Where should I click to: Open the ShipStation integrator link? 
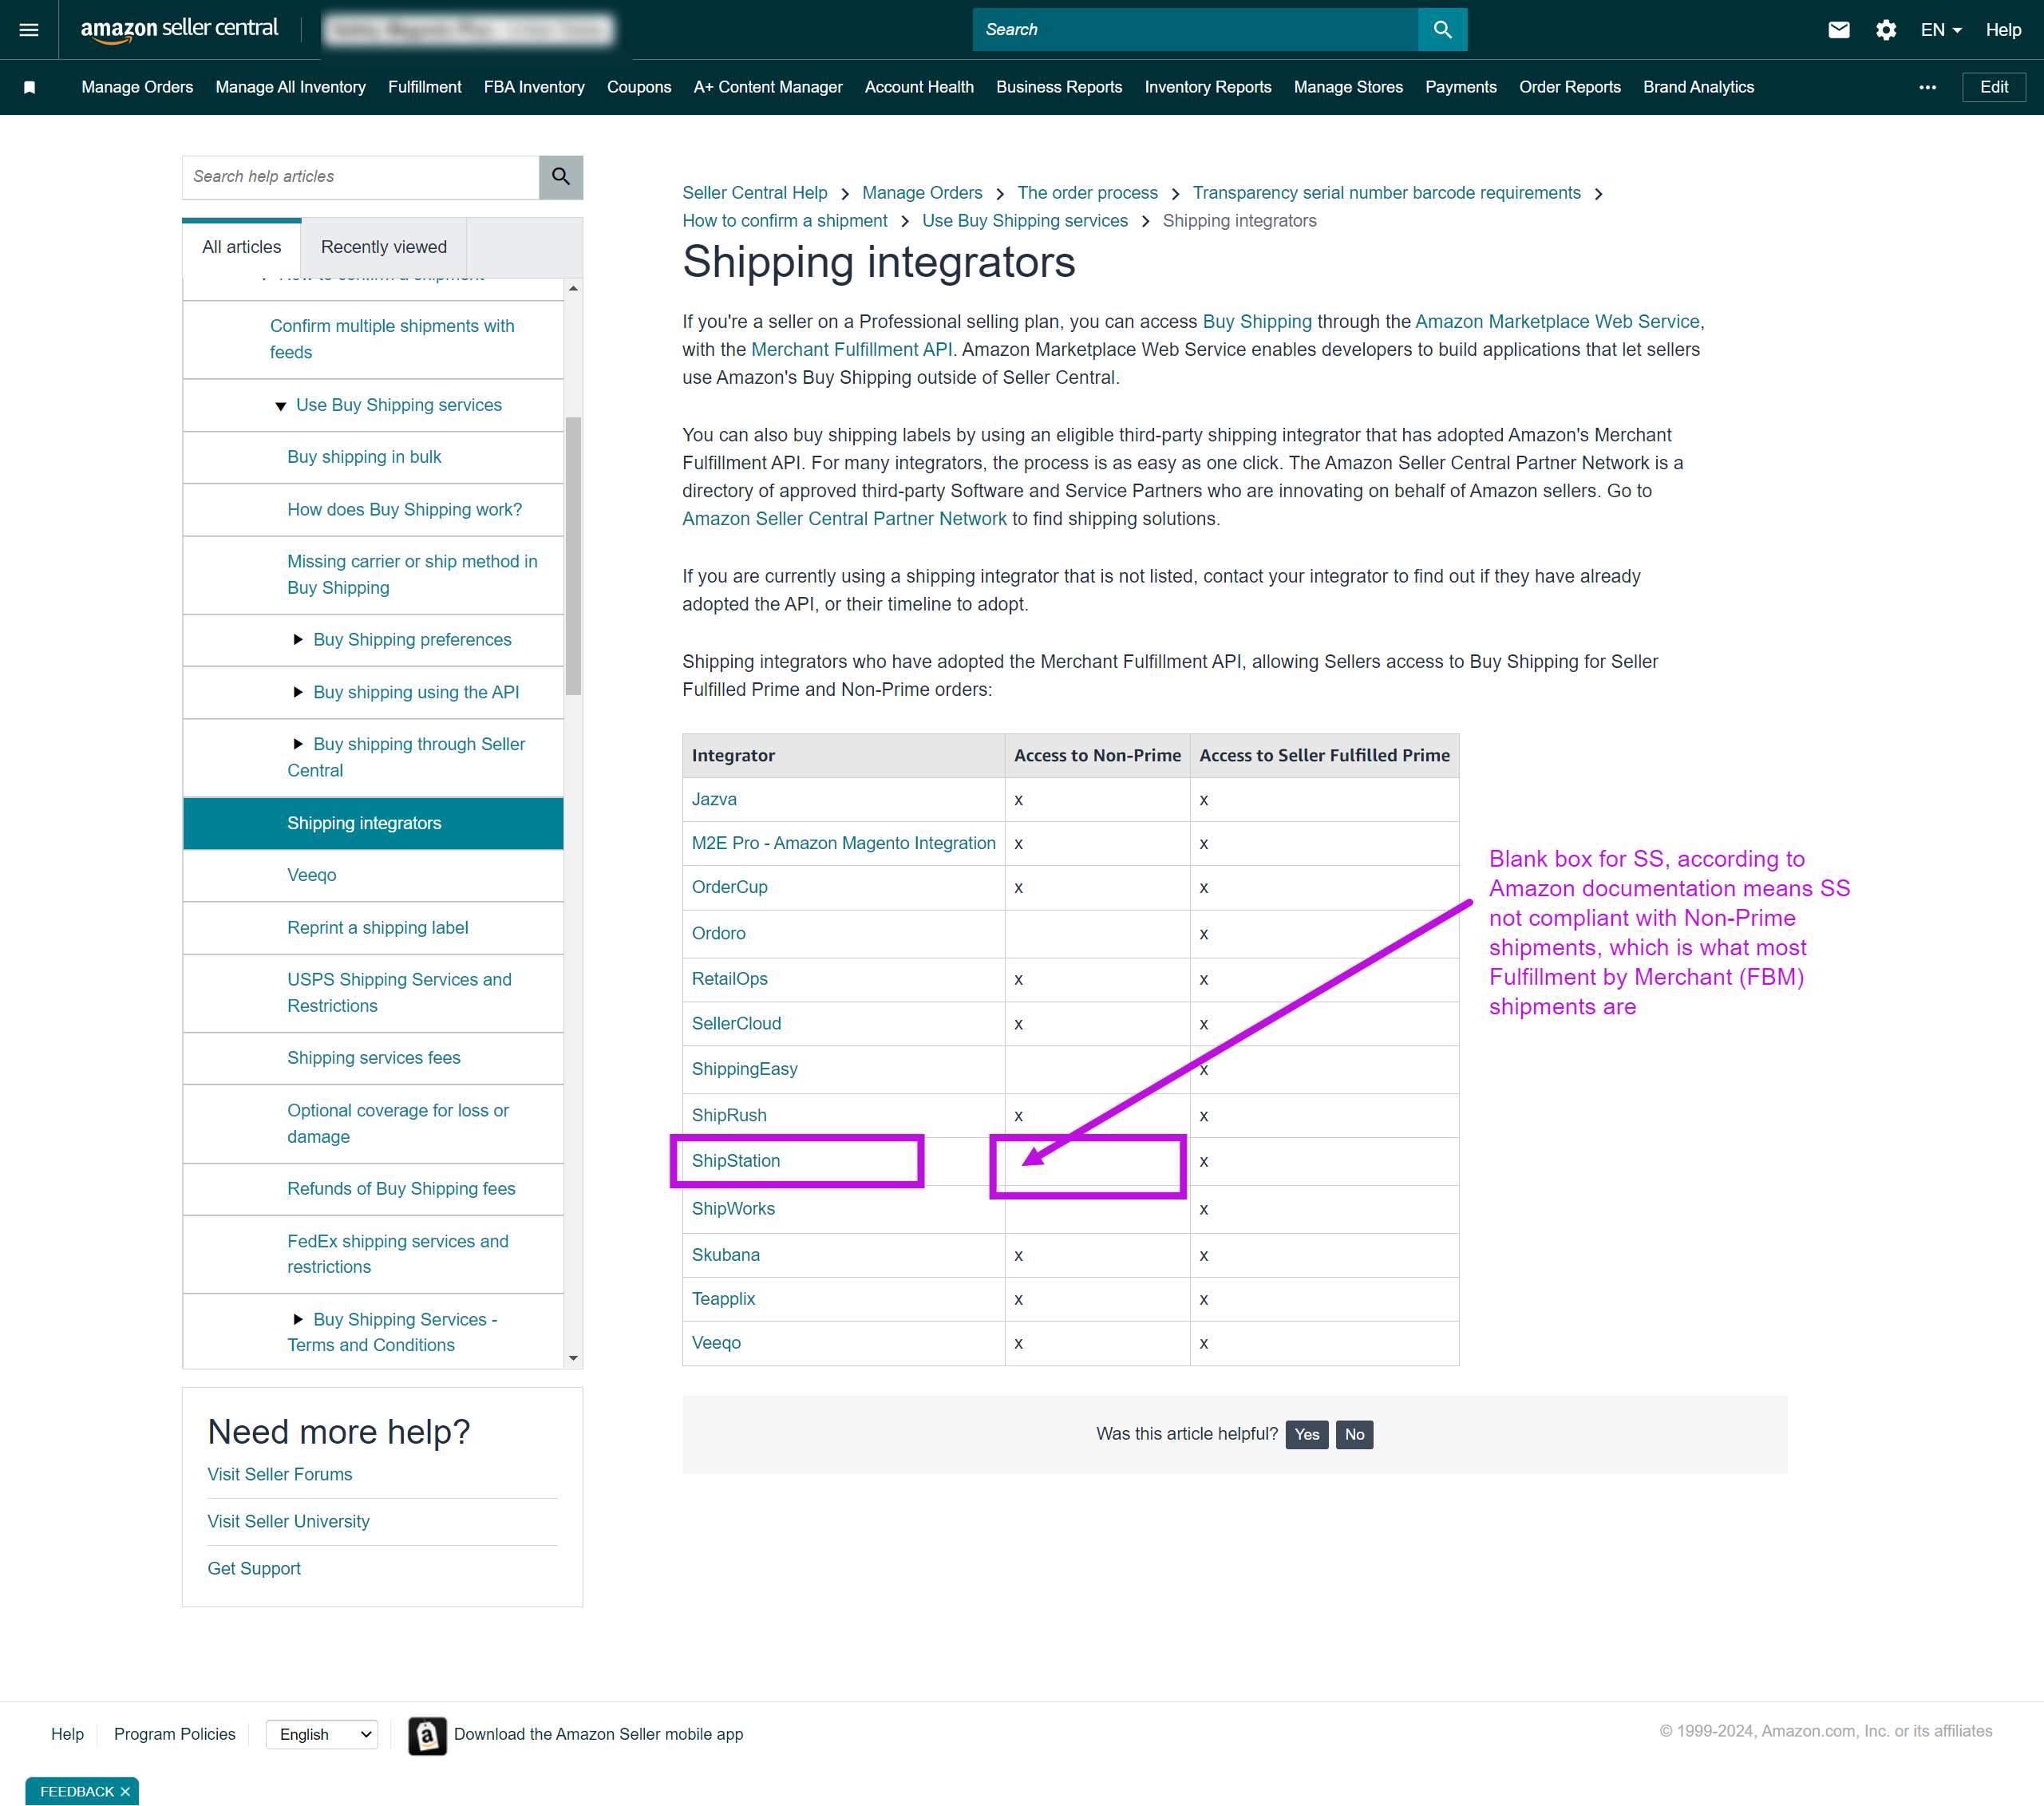[x=735, y=1161]
